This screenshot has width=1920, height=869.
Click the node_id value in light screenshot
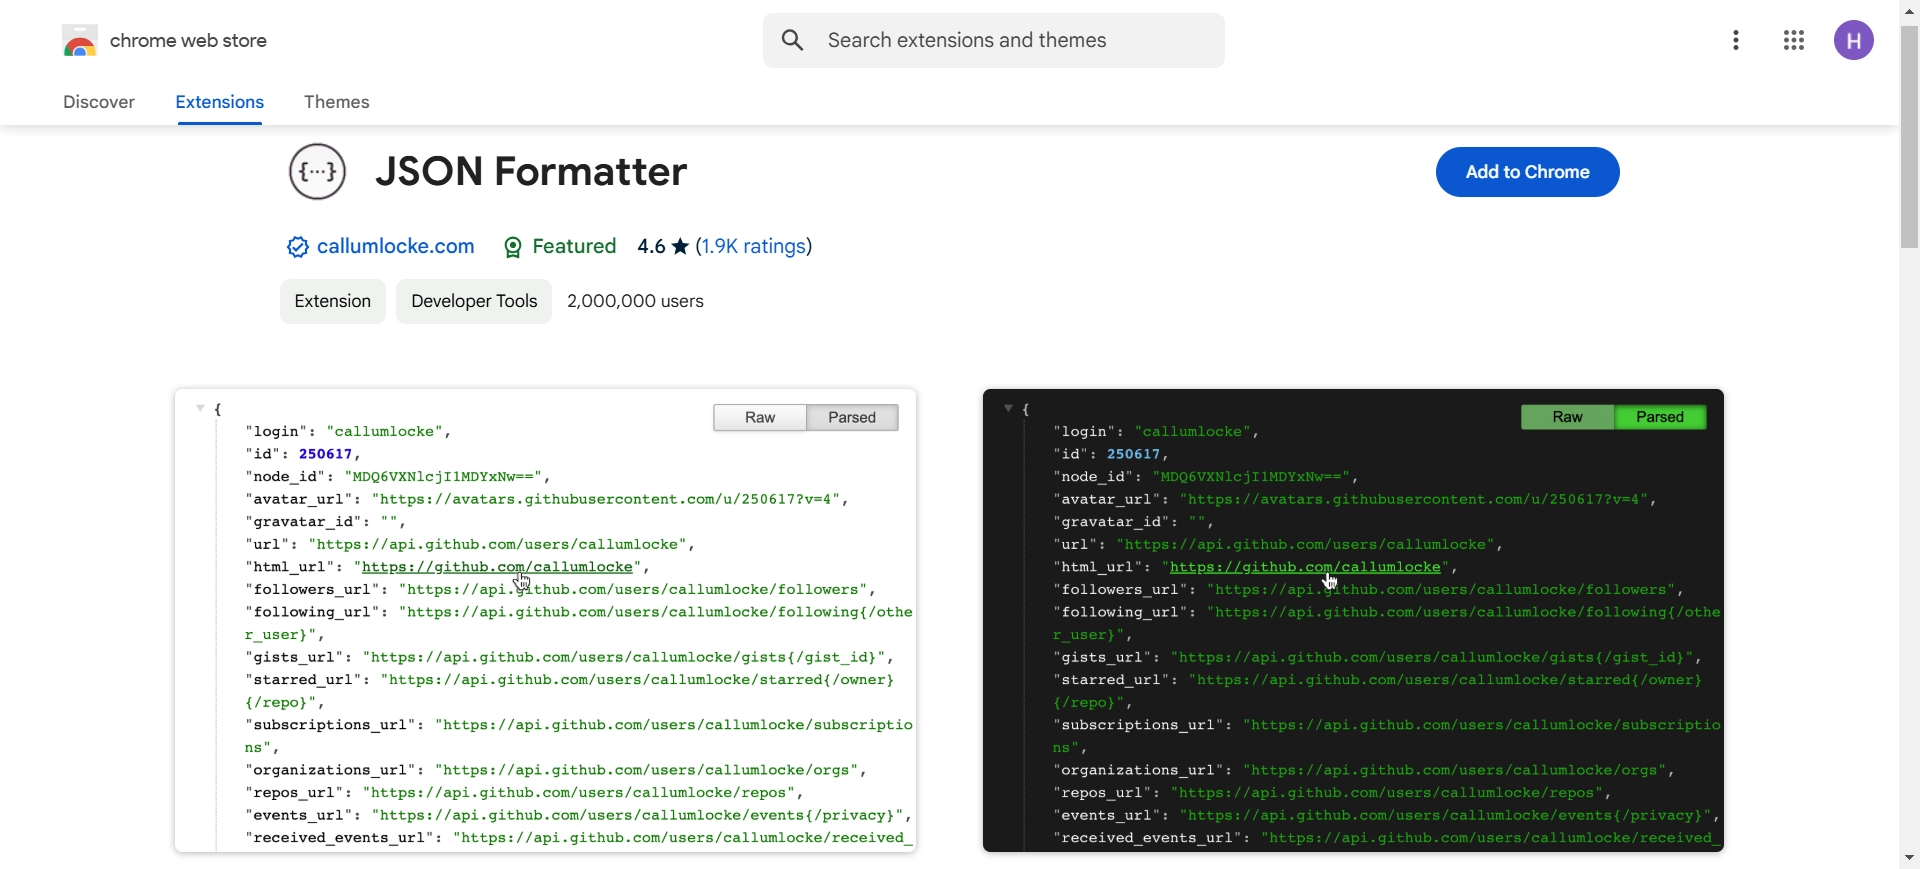(444, 477)
